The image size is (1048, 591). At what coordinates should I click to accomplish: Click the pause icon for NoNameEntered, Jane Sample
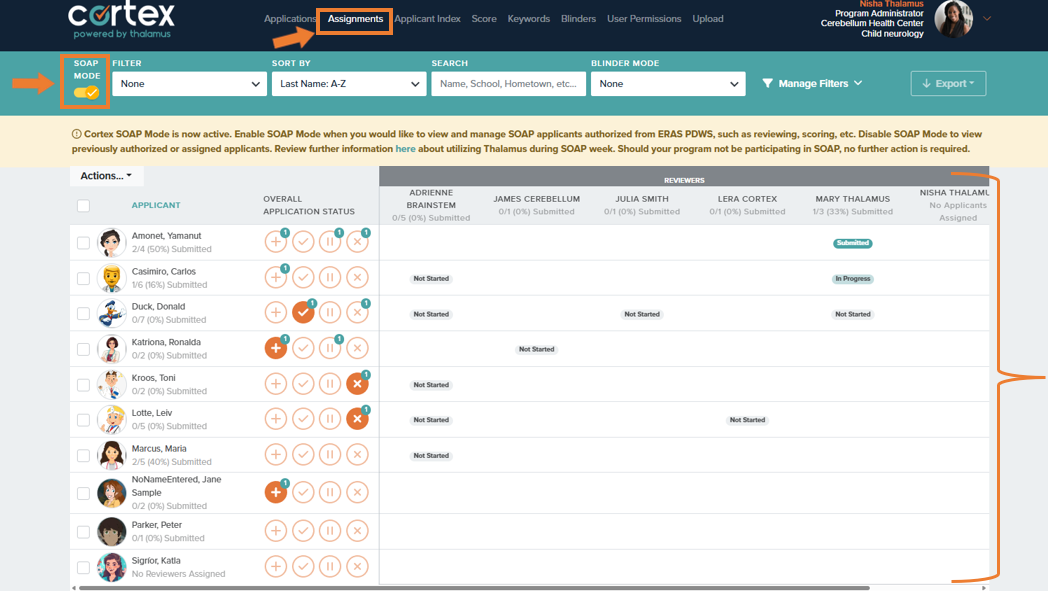[x=330, y=493]
